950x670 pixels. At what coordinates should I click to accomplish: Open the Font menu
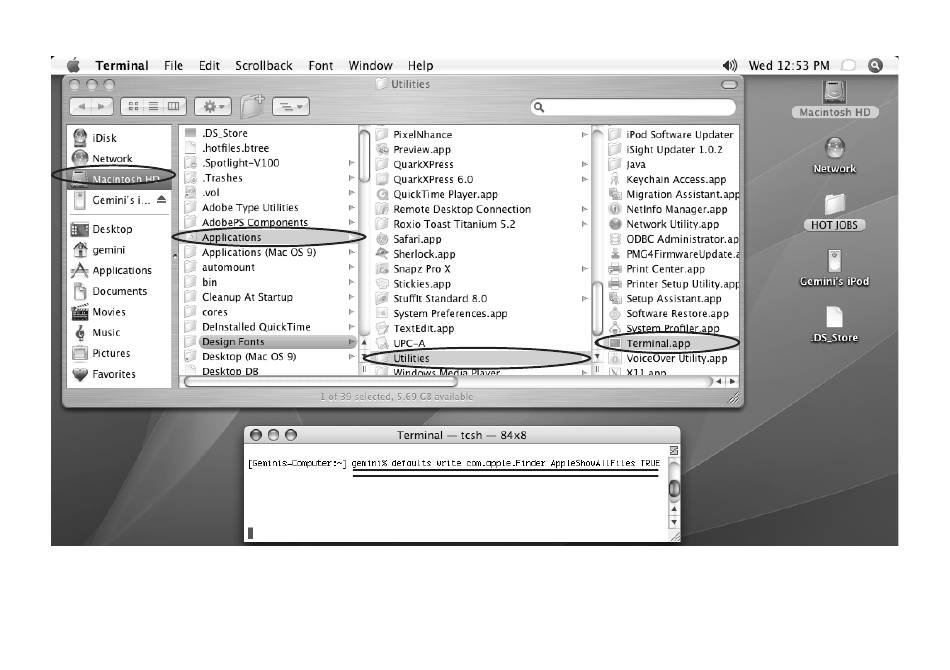click(x=321, y=65)
